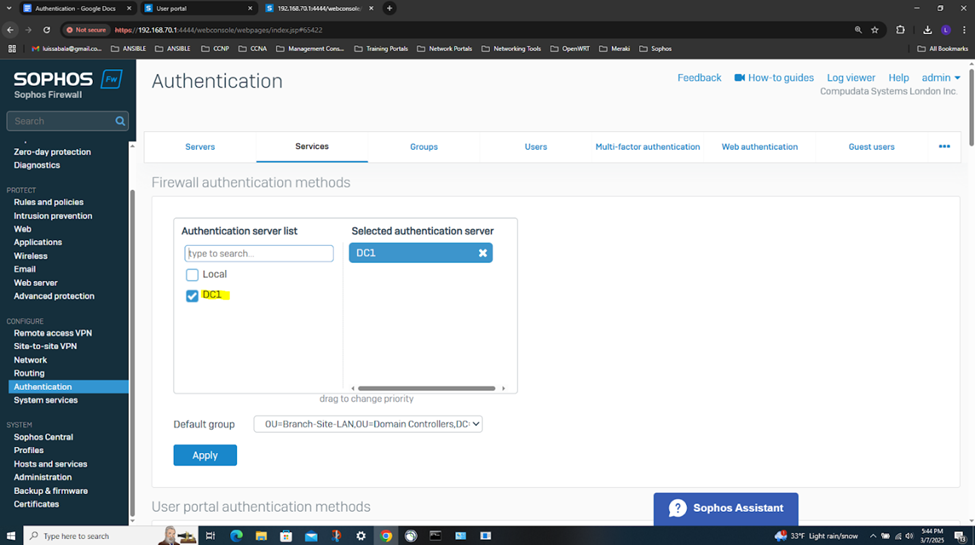Go back using the browser back arrow

[x=11, y=30]
